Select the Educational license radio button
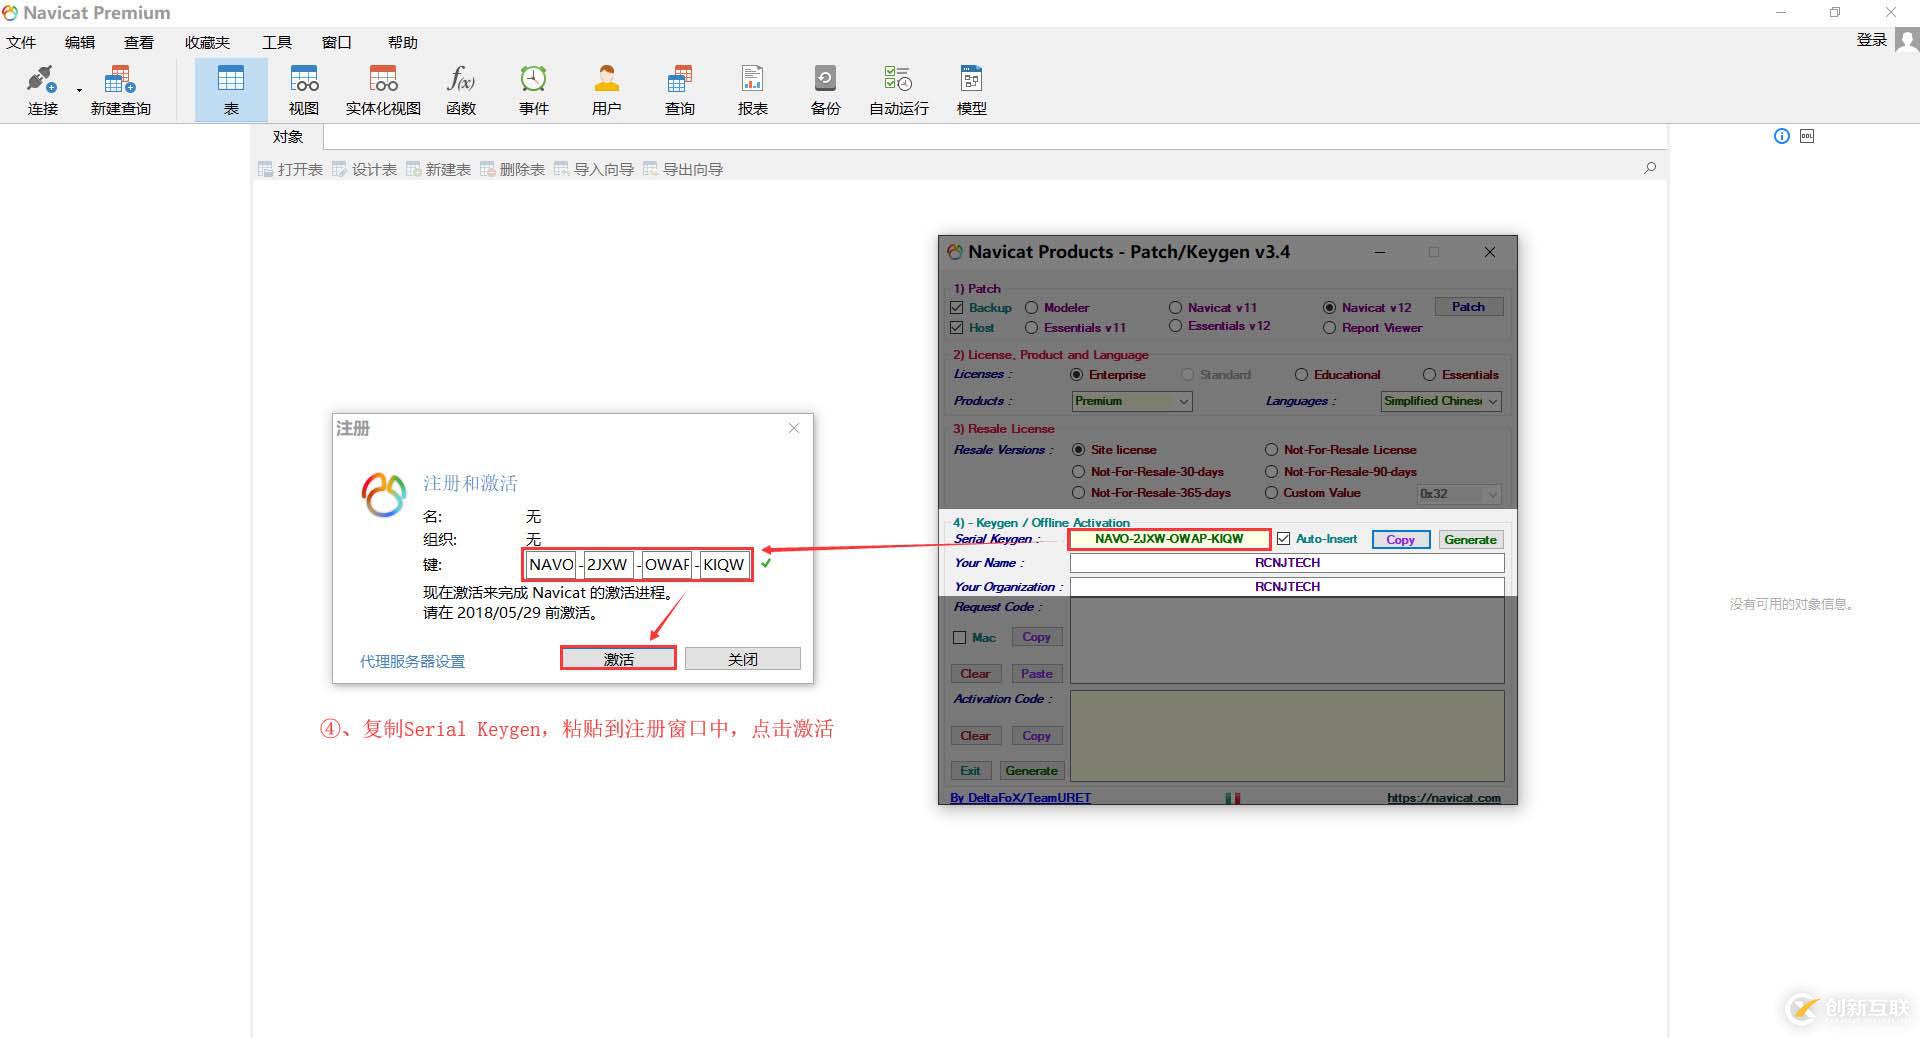 point(1301,375)
